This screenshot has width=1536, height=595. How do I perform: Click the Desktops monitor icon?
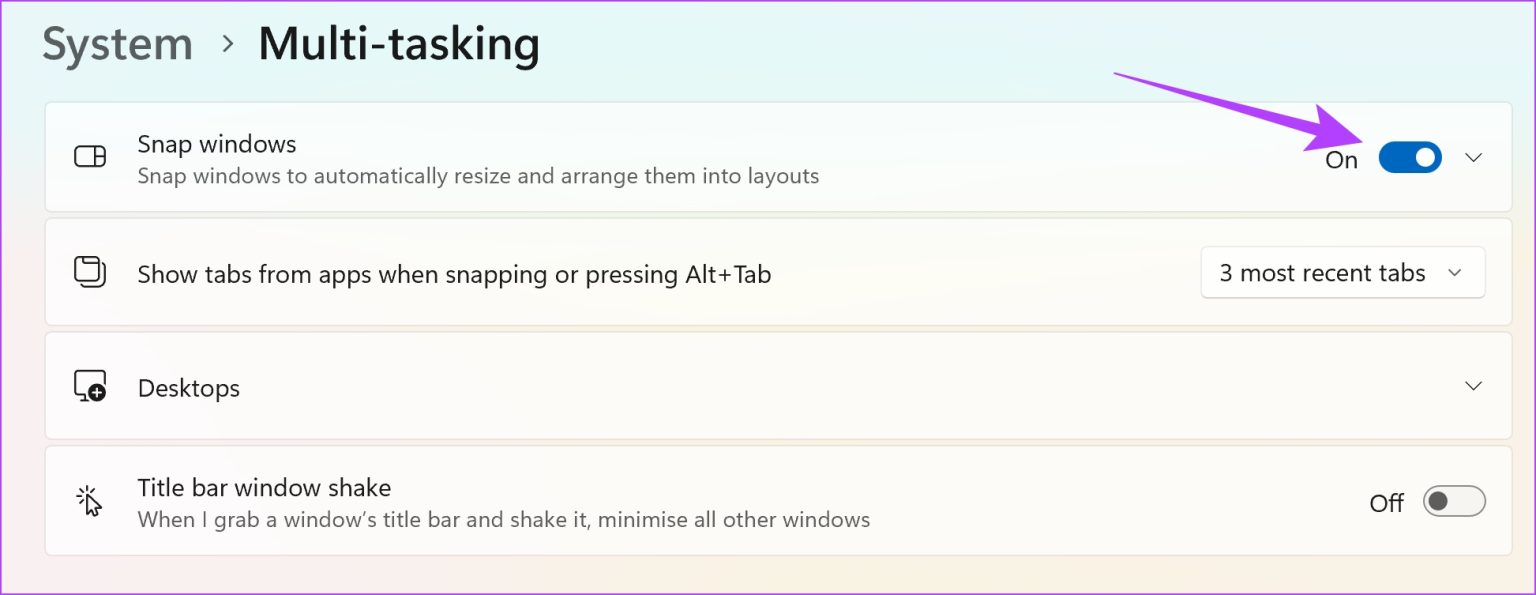(90, 387)
